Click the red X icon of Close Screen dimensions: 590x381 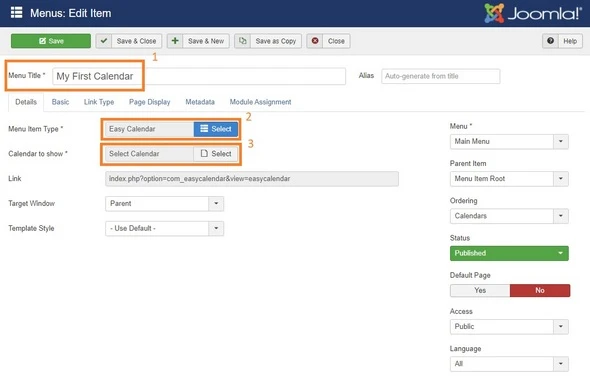pos(315,41)
